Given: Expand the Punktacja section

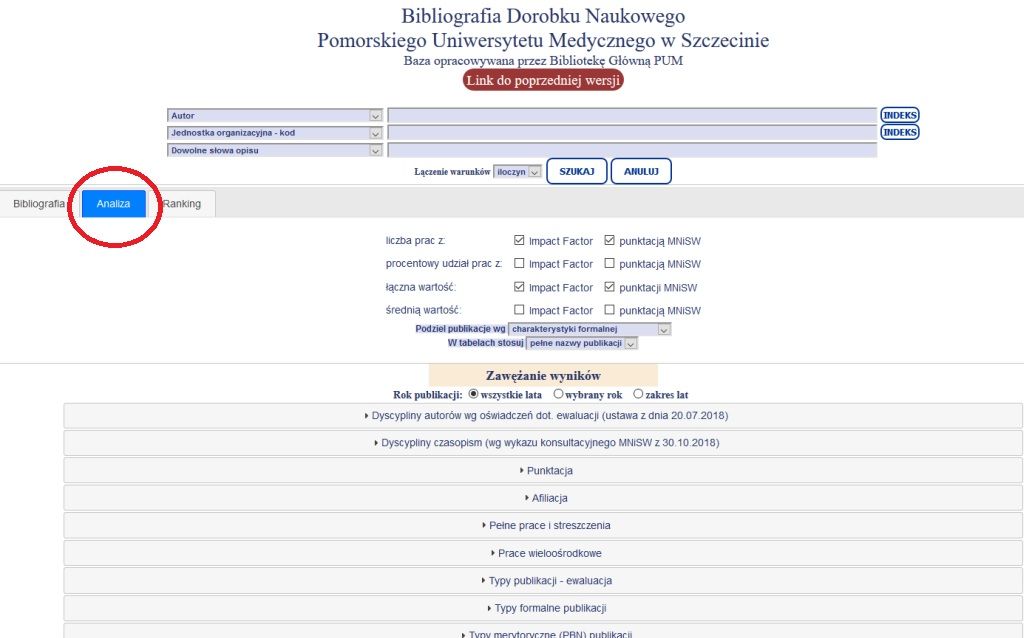Looking at the screenshot, I should 543,470.
